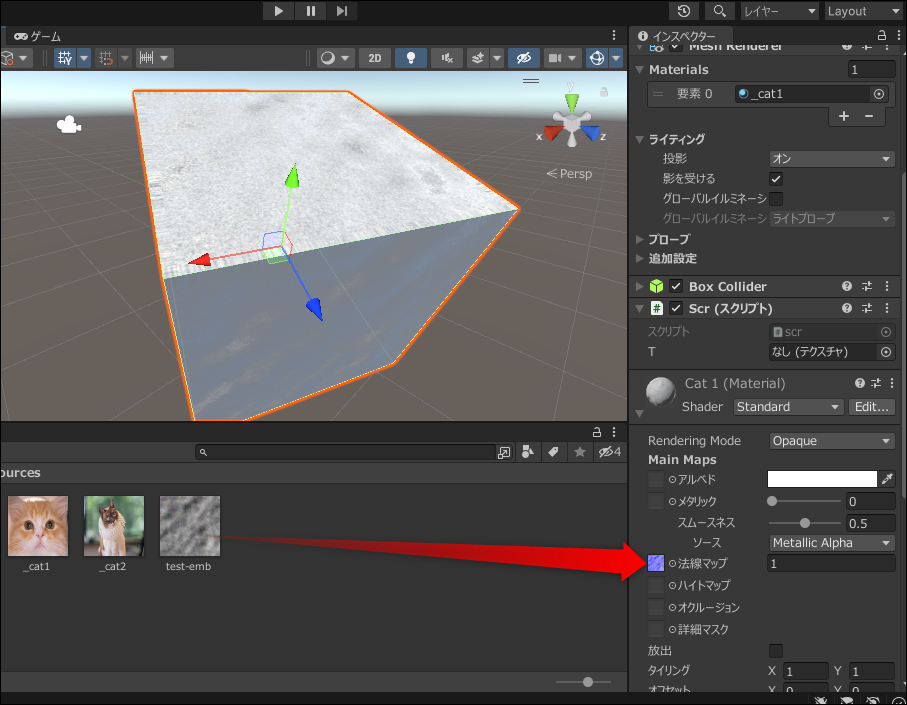Open Box Collider preset icon
This screenshot has height=705, width=907.
pos(867,286)
